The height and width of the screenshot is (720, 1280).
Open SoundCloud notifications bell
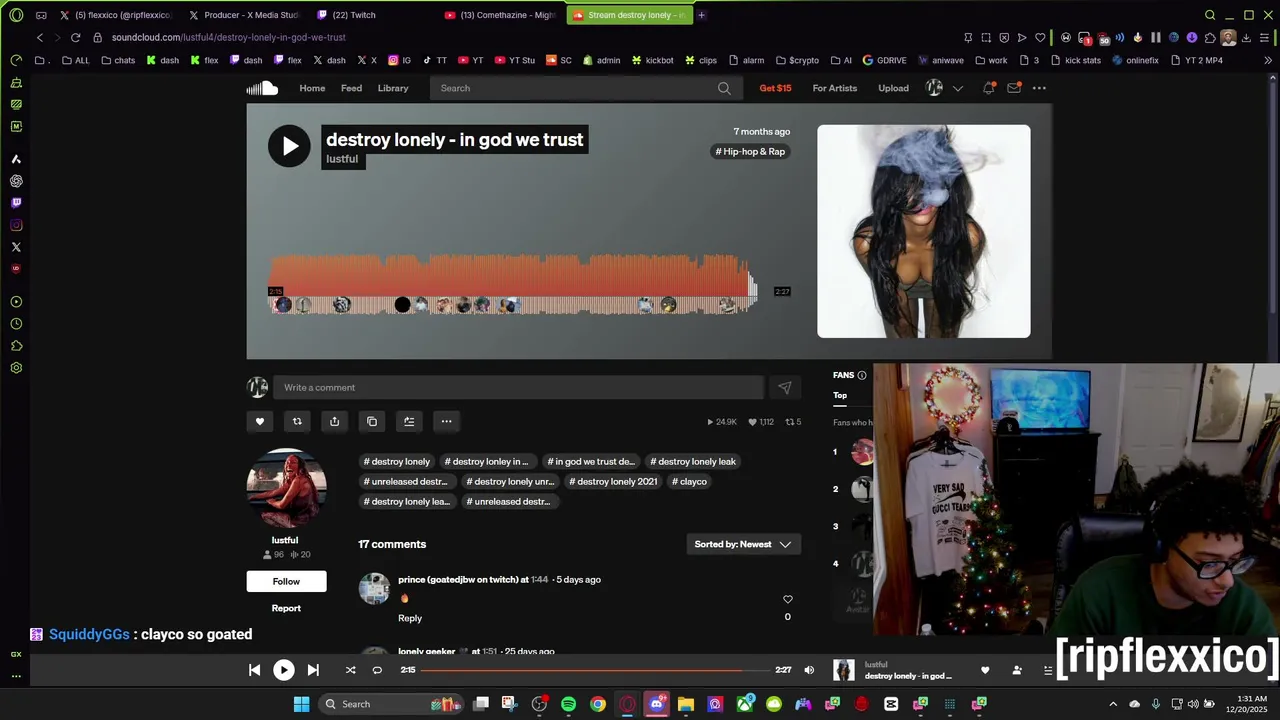point(989,88)
